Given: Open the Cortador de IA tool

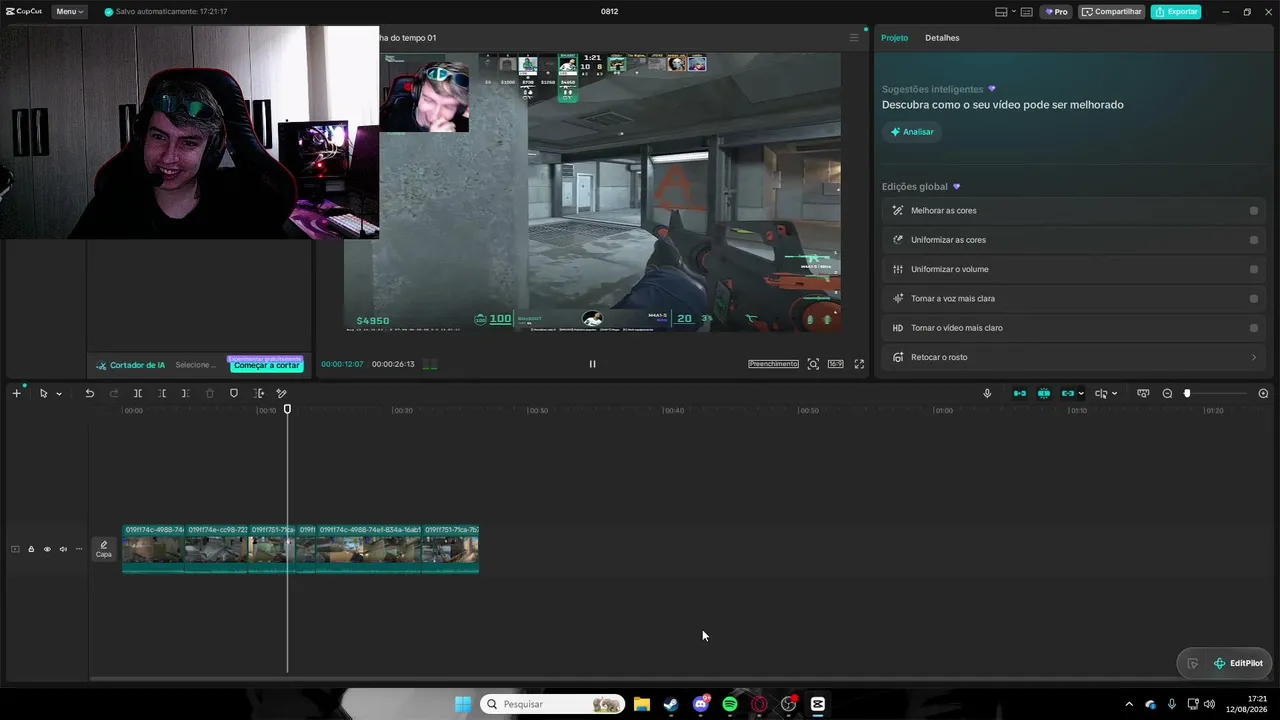Looking at the screenshot, I should point(131,365).
